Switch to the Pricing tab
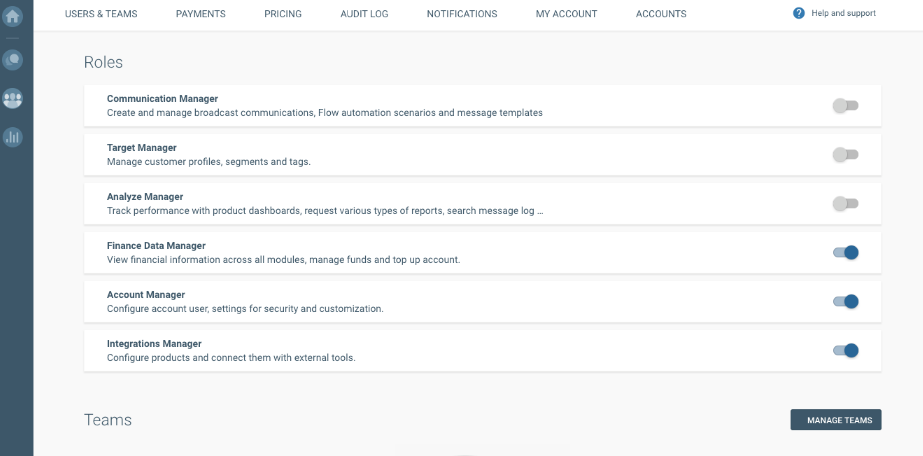Viewport: 923px width, 456px height. click(x=283, y=14)
